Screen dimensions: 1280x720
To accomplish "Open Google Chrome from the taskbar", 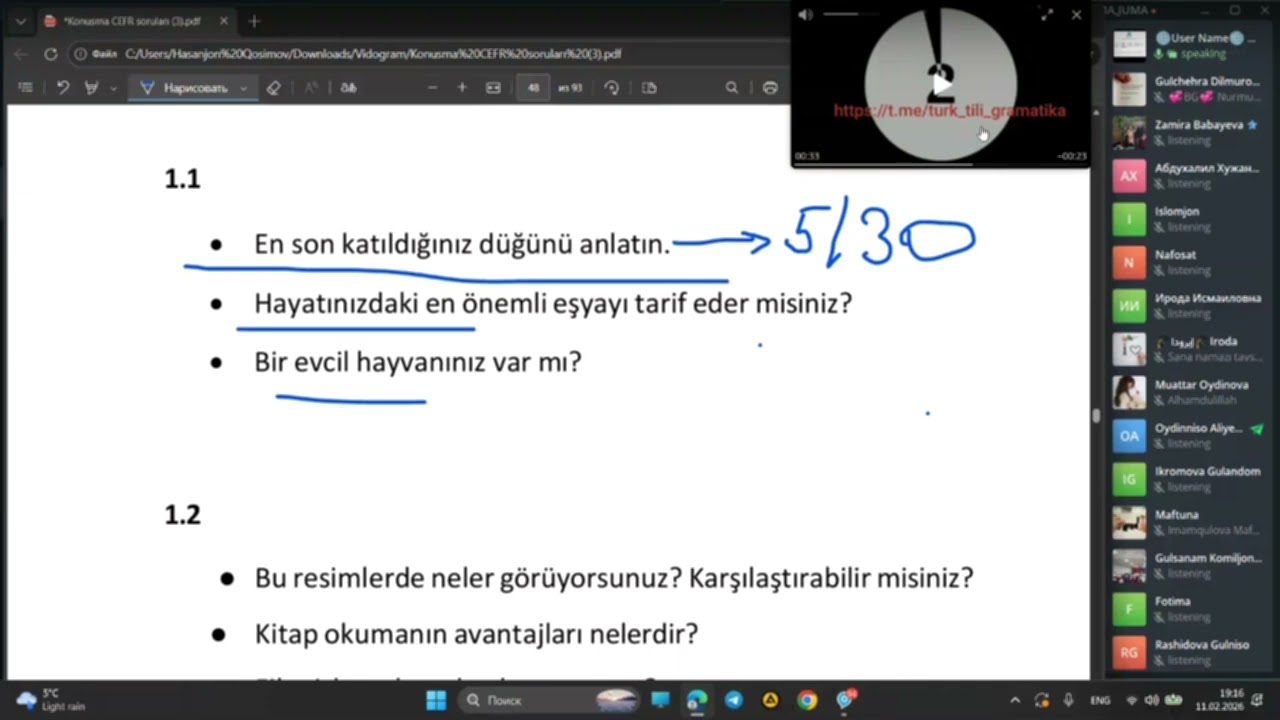I will [807, 700].
